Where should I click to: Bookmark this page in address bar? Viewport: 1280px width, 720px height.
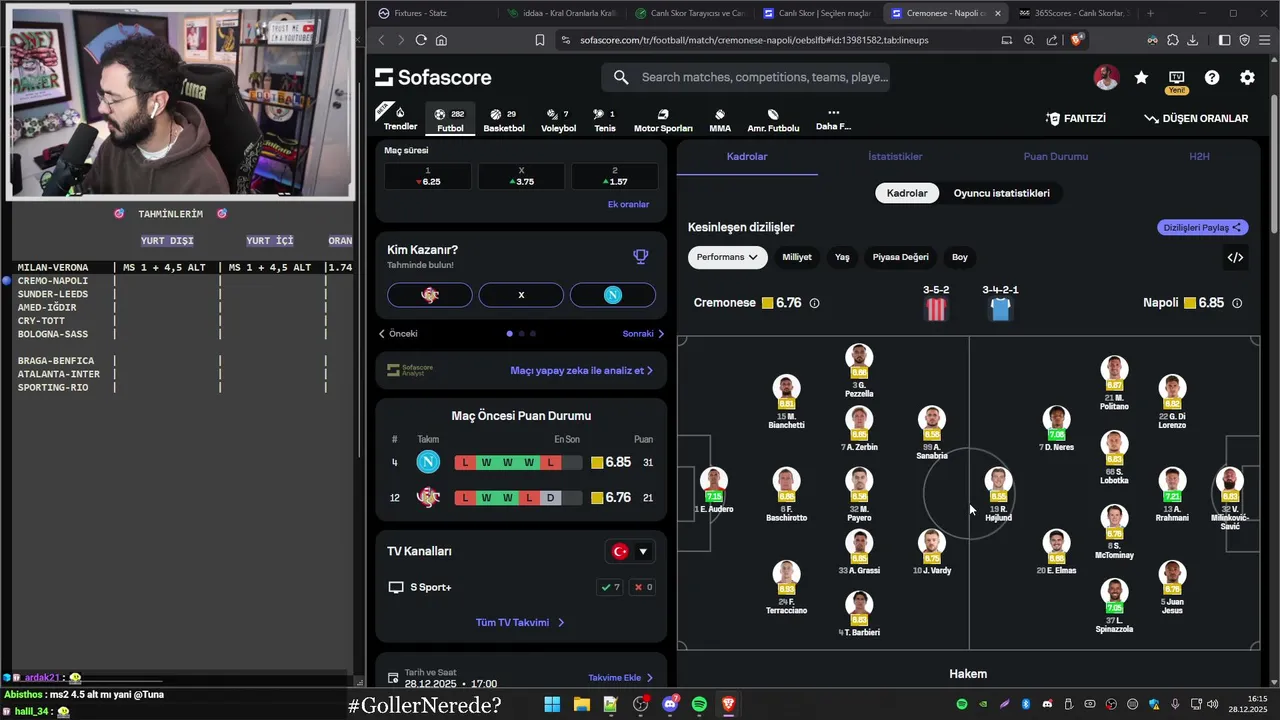[540, 40]
